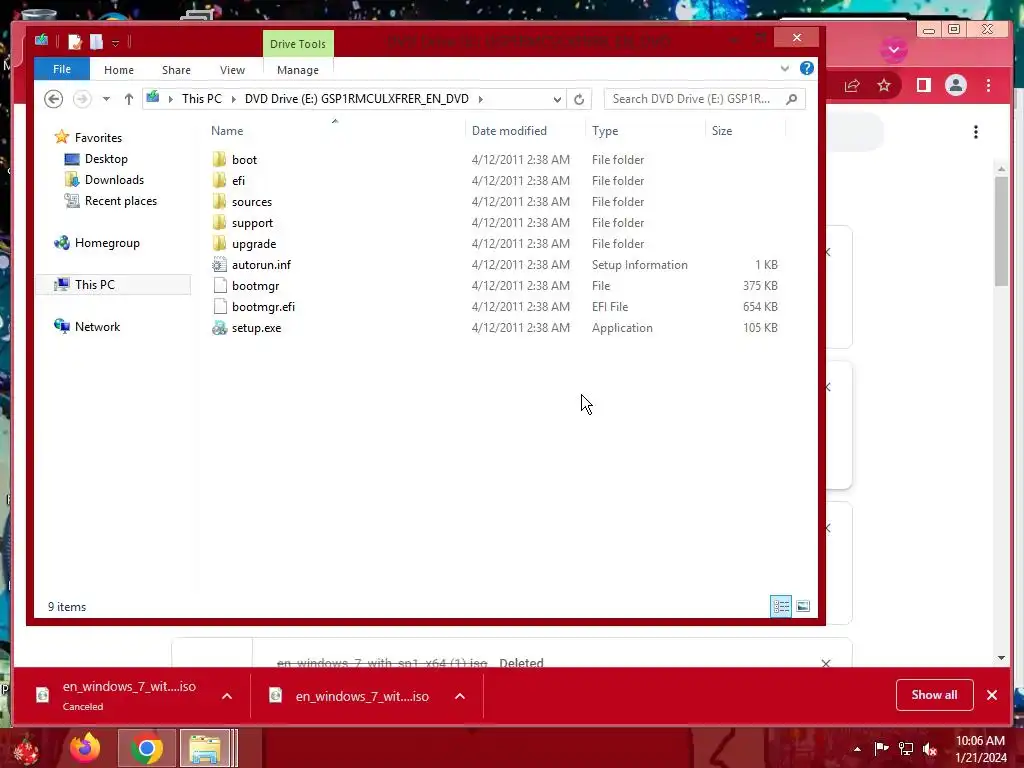Open menu for second ISO download

coord(460,696)
